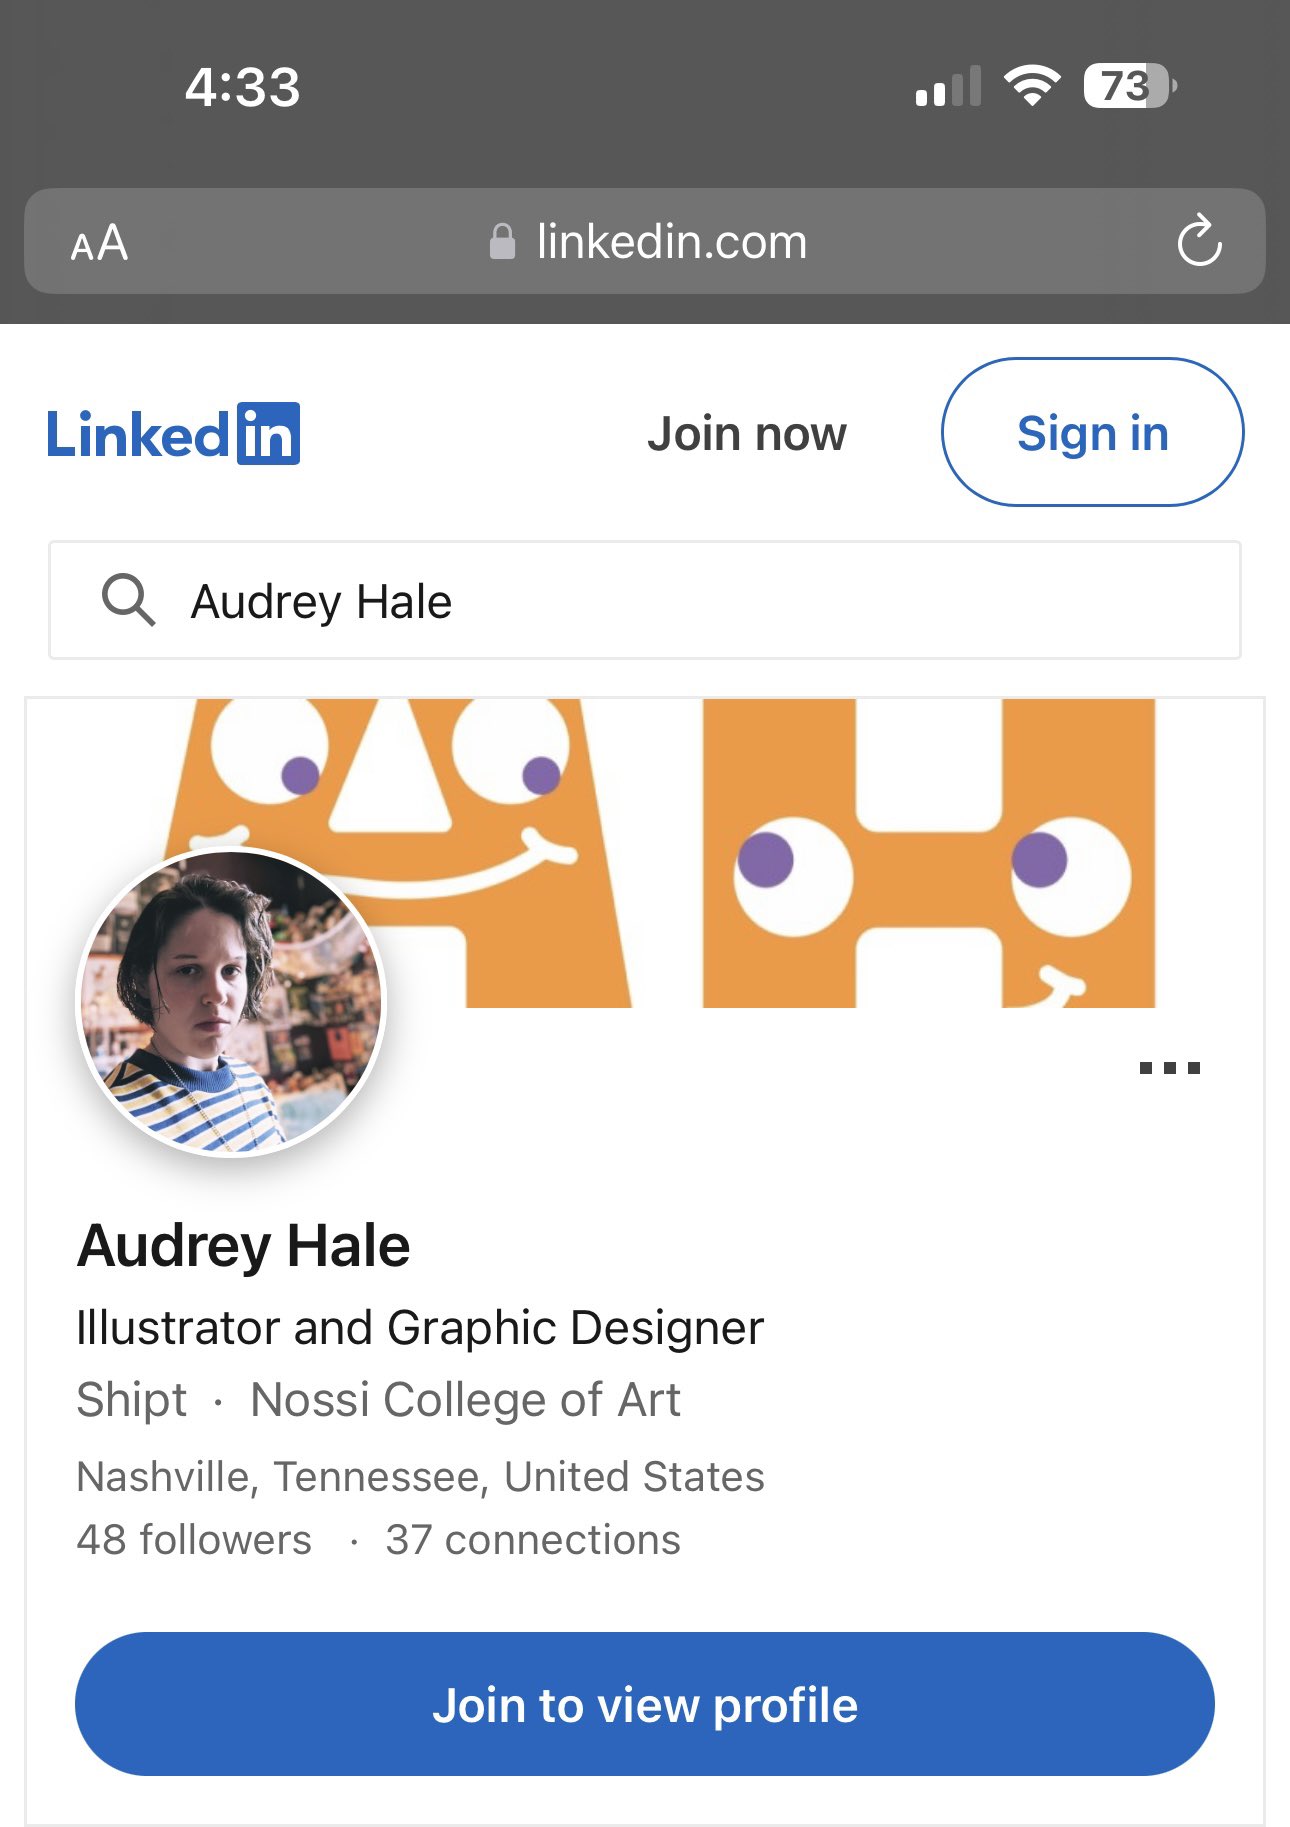
Task: Tap the padlock icon in address bar
Action: coord(502,241)
